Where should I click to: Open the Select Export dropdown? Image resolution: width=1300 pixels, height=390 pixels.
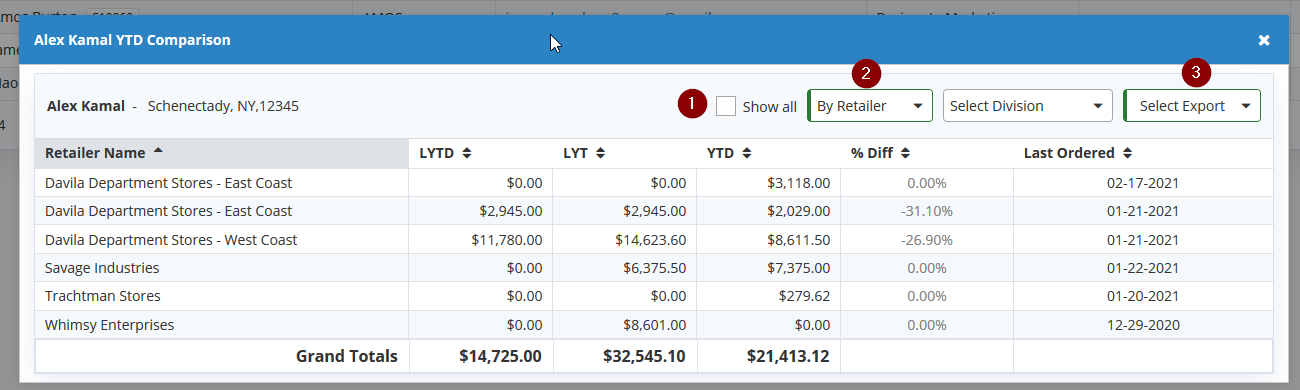click(x=1192, y=106)
